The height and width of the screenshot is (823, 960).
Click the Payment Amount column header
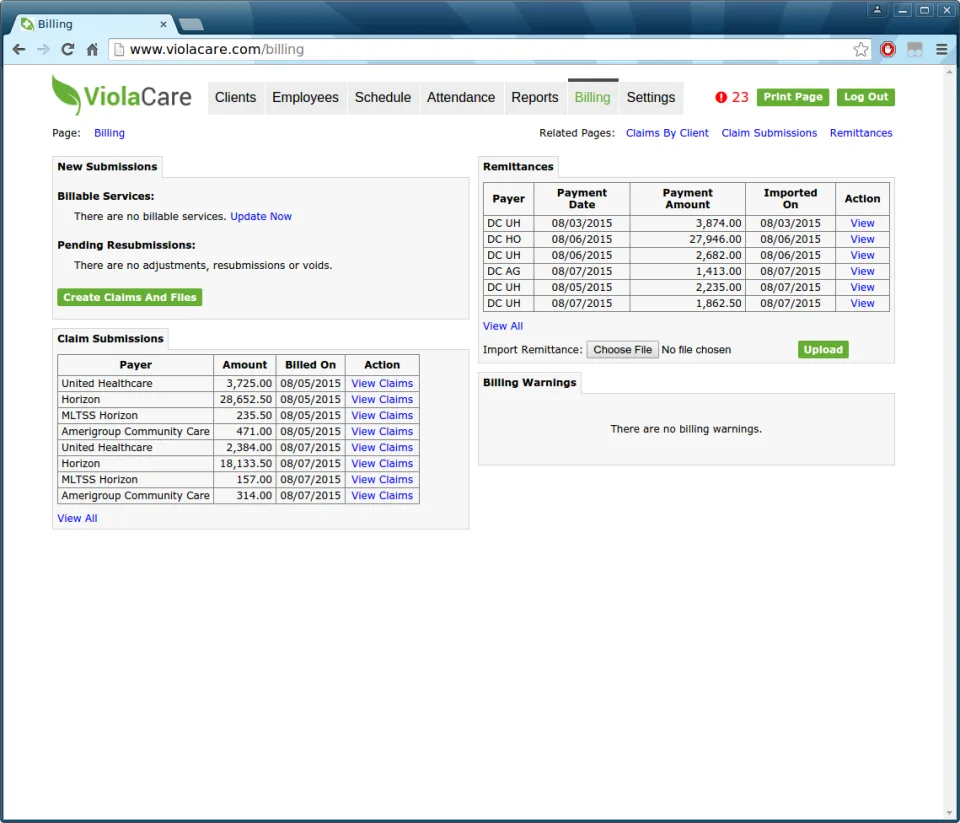(688, 199)
